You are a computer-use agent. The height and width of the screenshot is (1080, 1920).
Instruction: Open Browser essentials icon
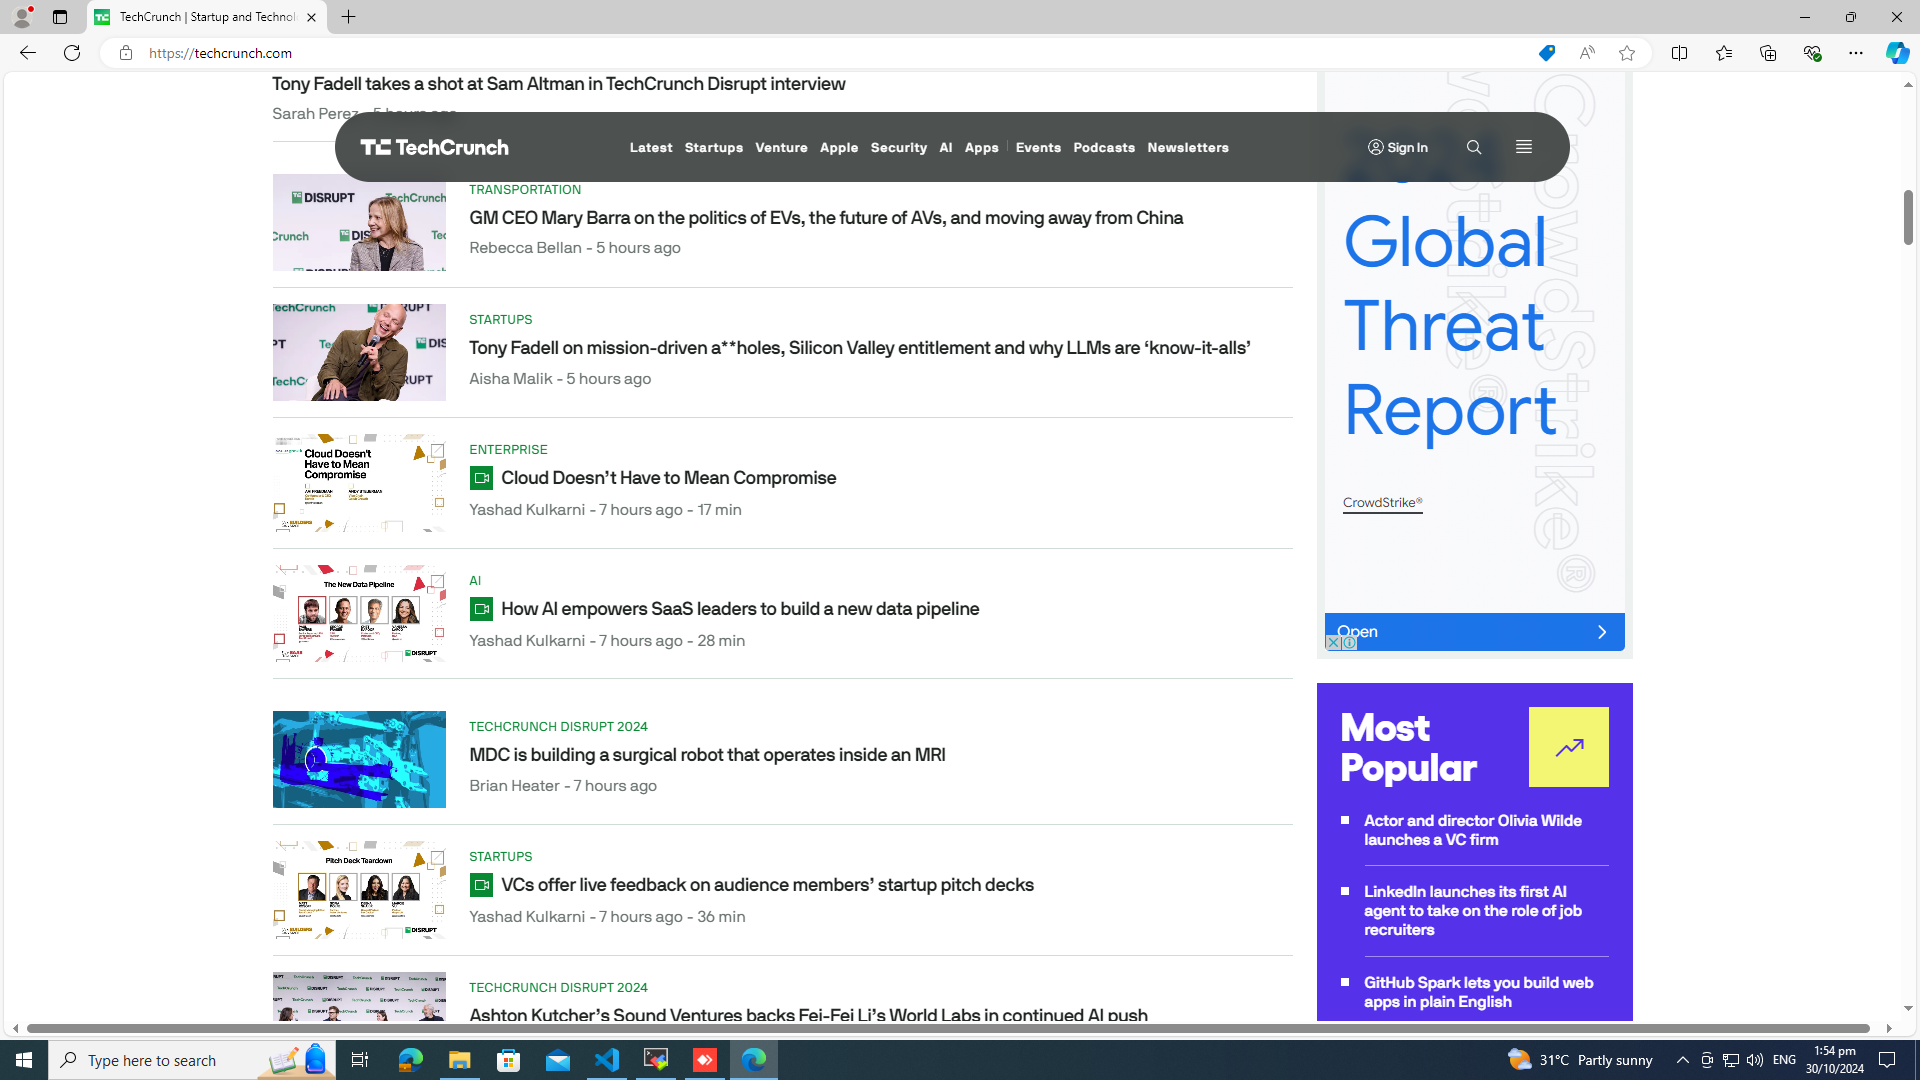tap(1811, 53)
